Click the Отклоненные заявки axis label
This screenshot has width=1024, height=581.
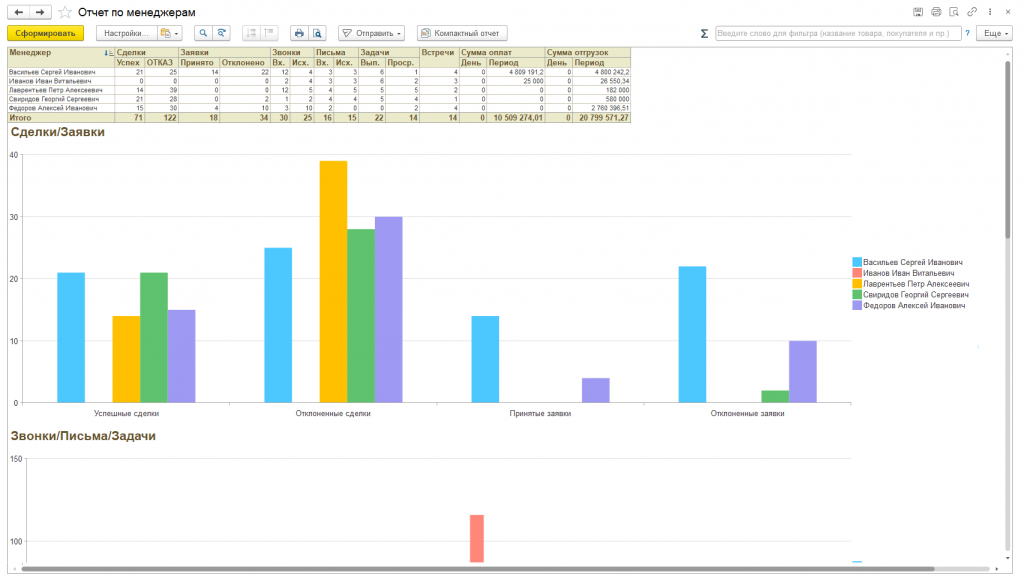747,413
